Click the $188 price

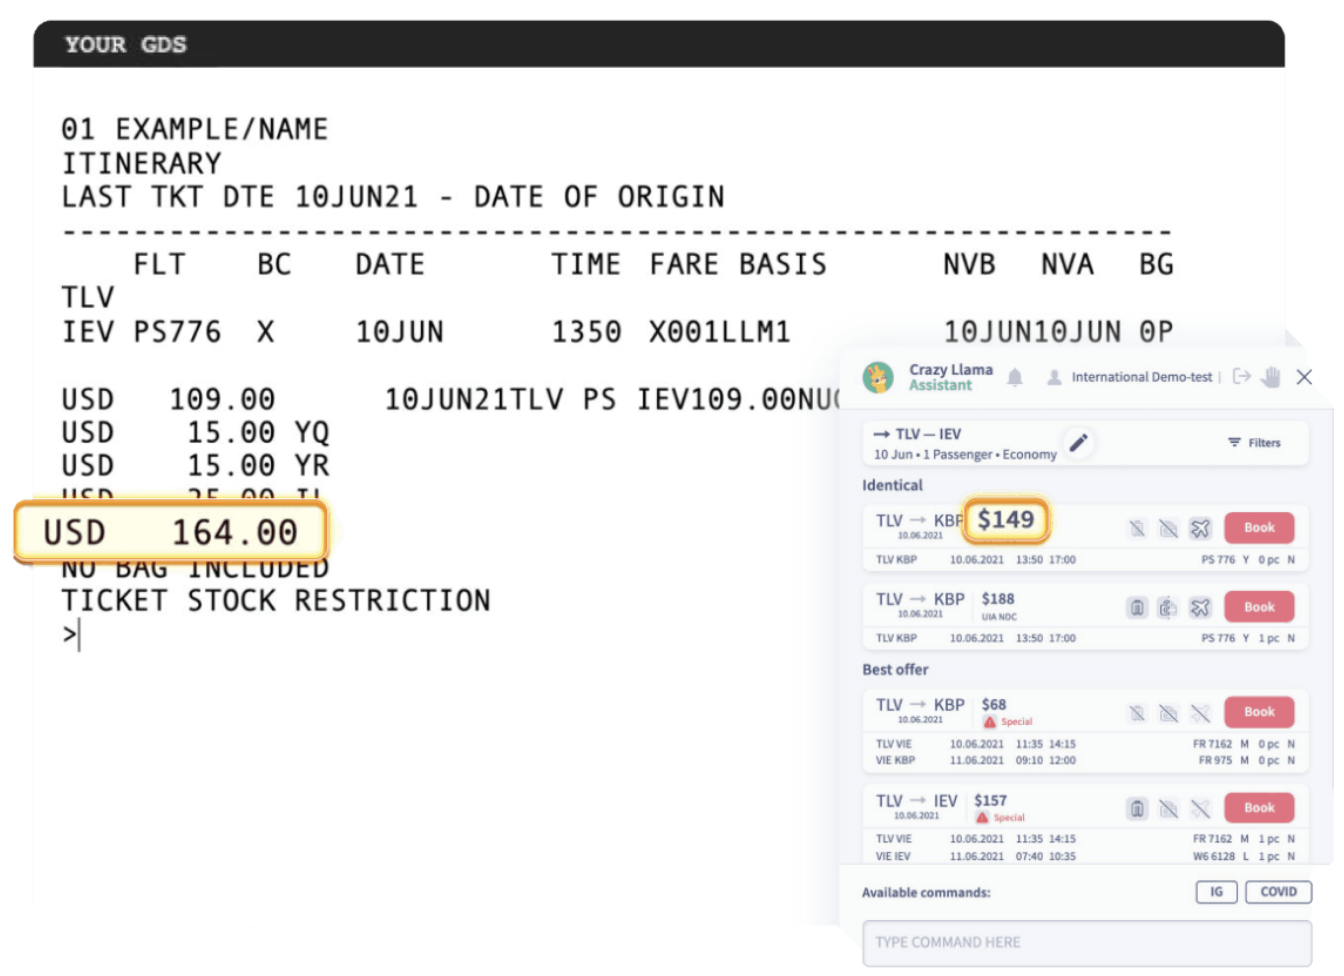pyautogui.click(x=998, y=598)
